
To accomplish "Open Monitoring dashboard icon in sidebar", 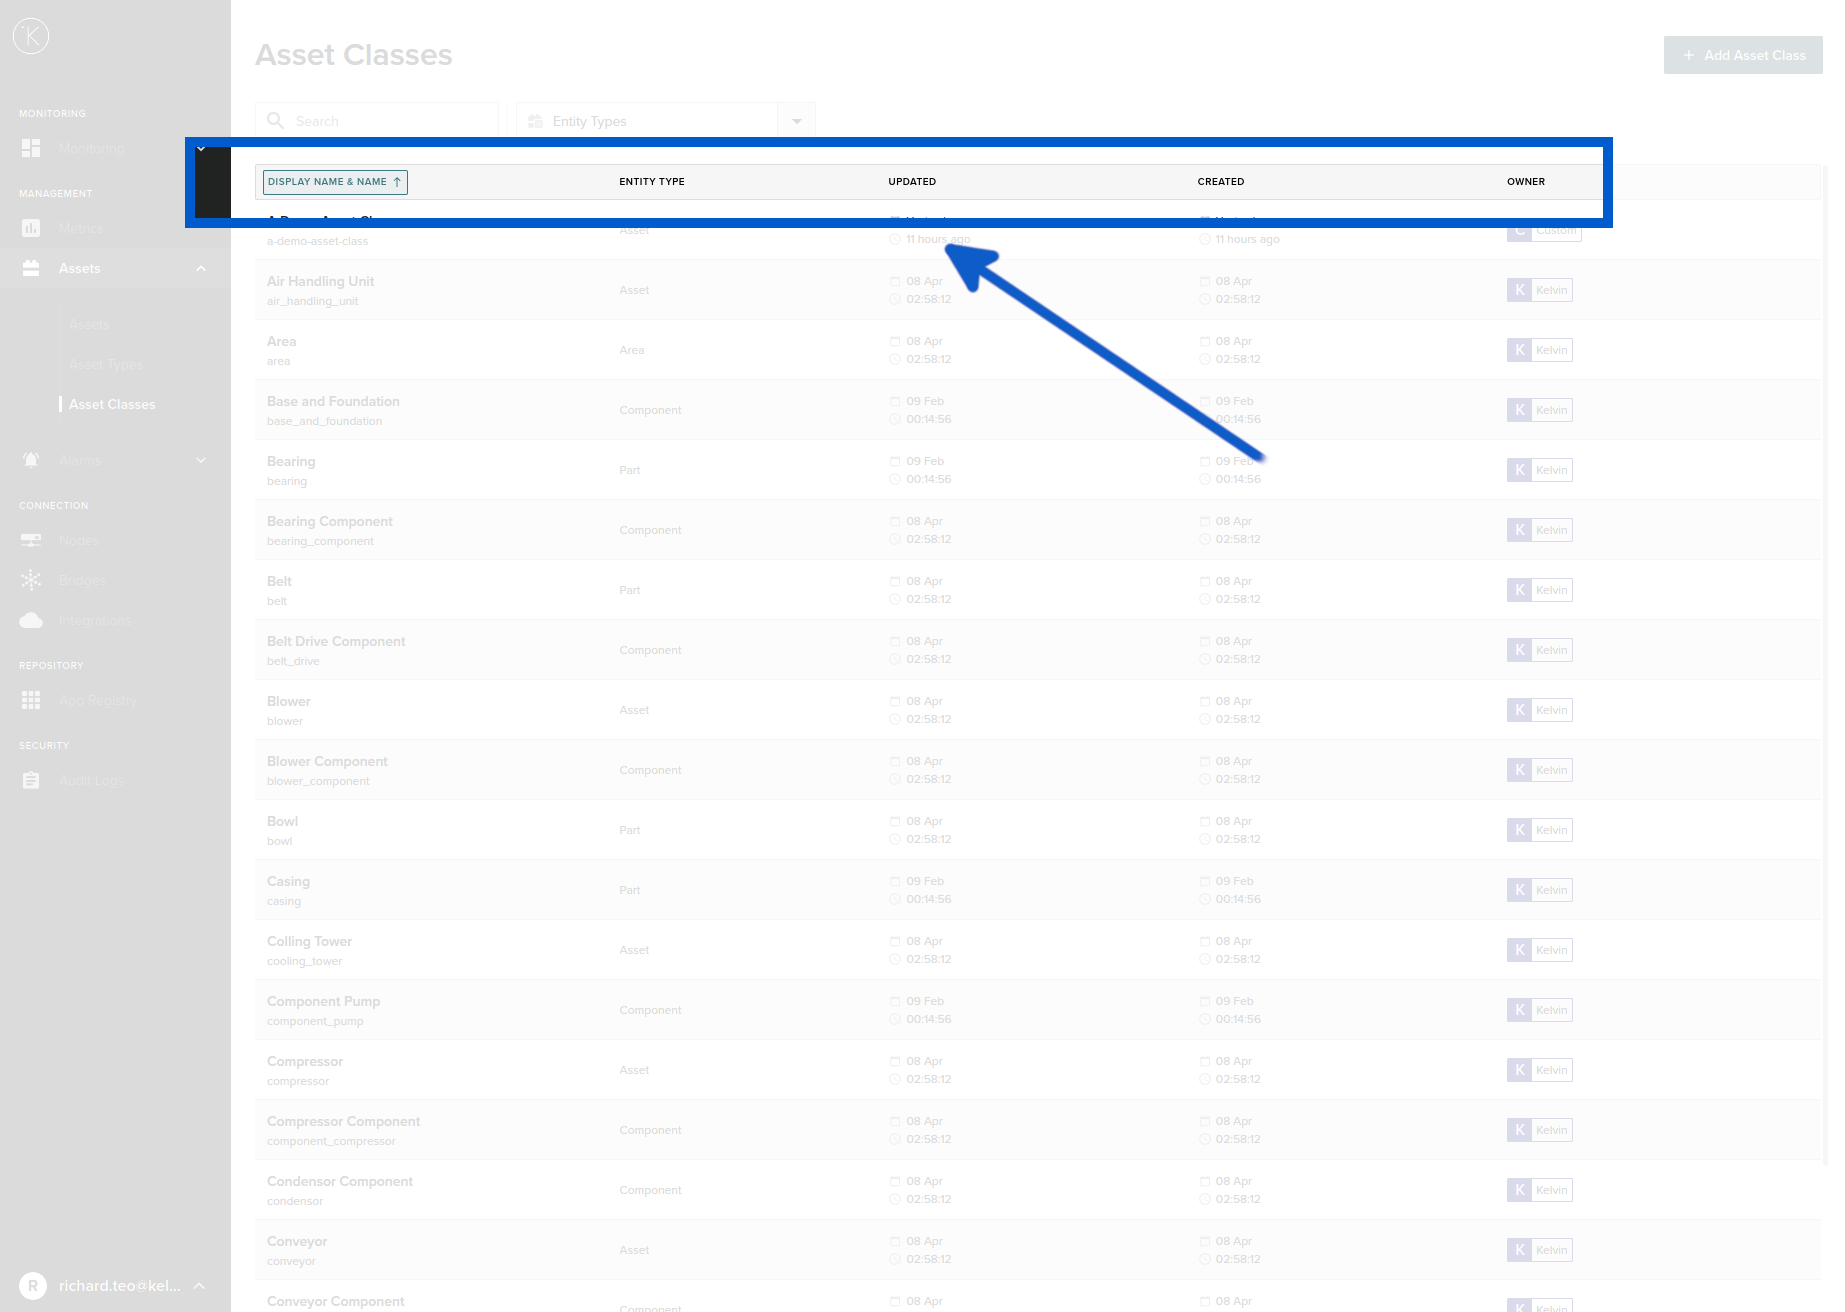I will [31, 148].
